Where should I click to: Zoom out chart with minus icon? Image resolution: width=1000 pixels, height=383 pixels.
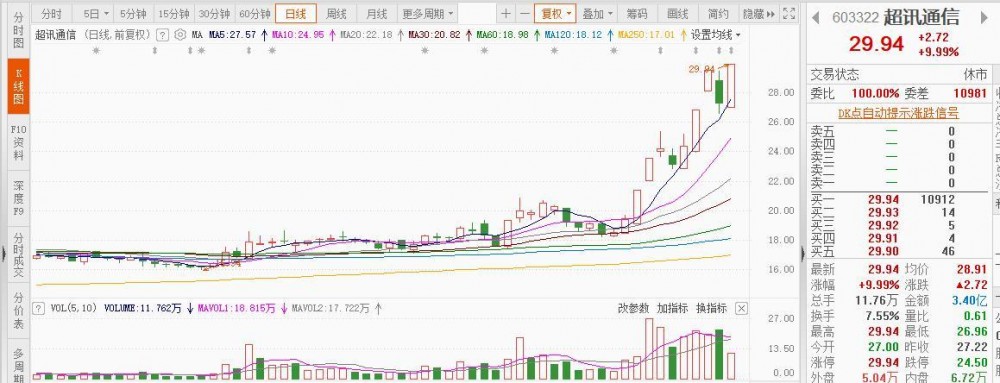pos(524,13)
